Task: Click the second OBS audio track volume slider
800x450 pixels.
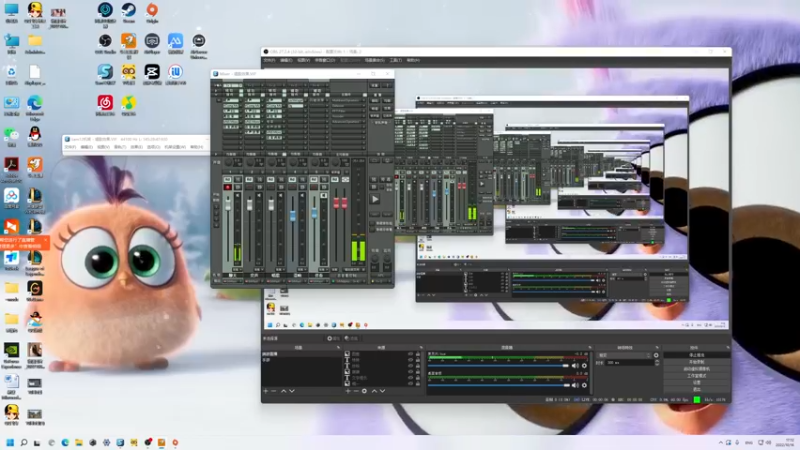Action: 498,385
